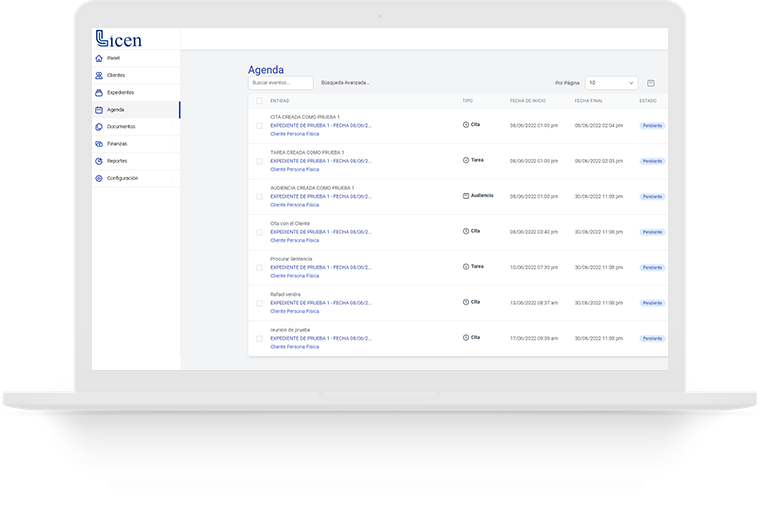Click the Buscar eventos search field
This screenshot has width=760, height=515.
[280, 83]
